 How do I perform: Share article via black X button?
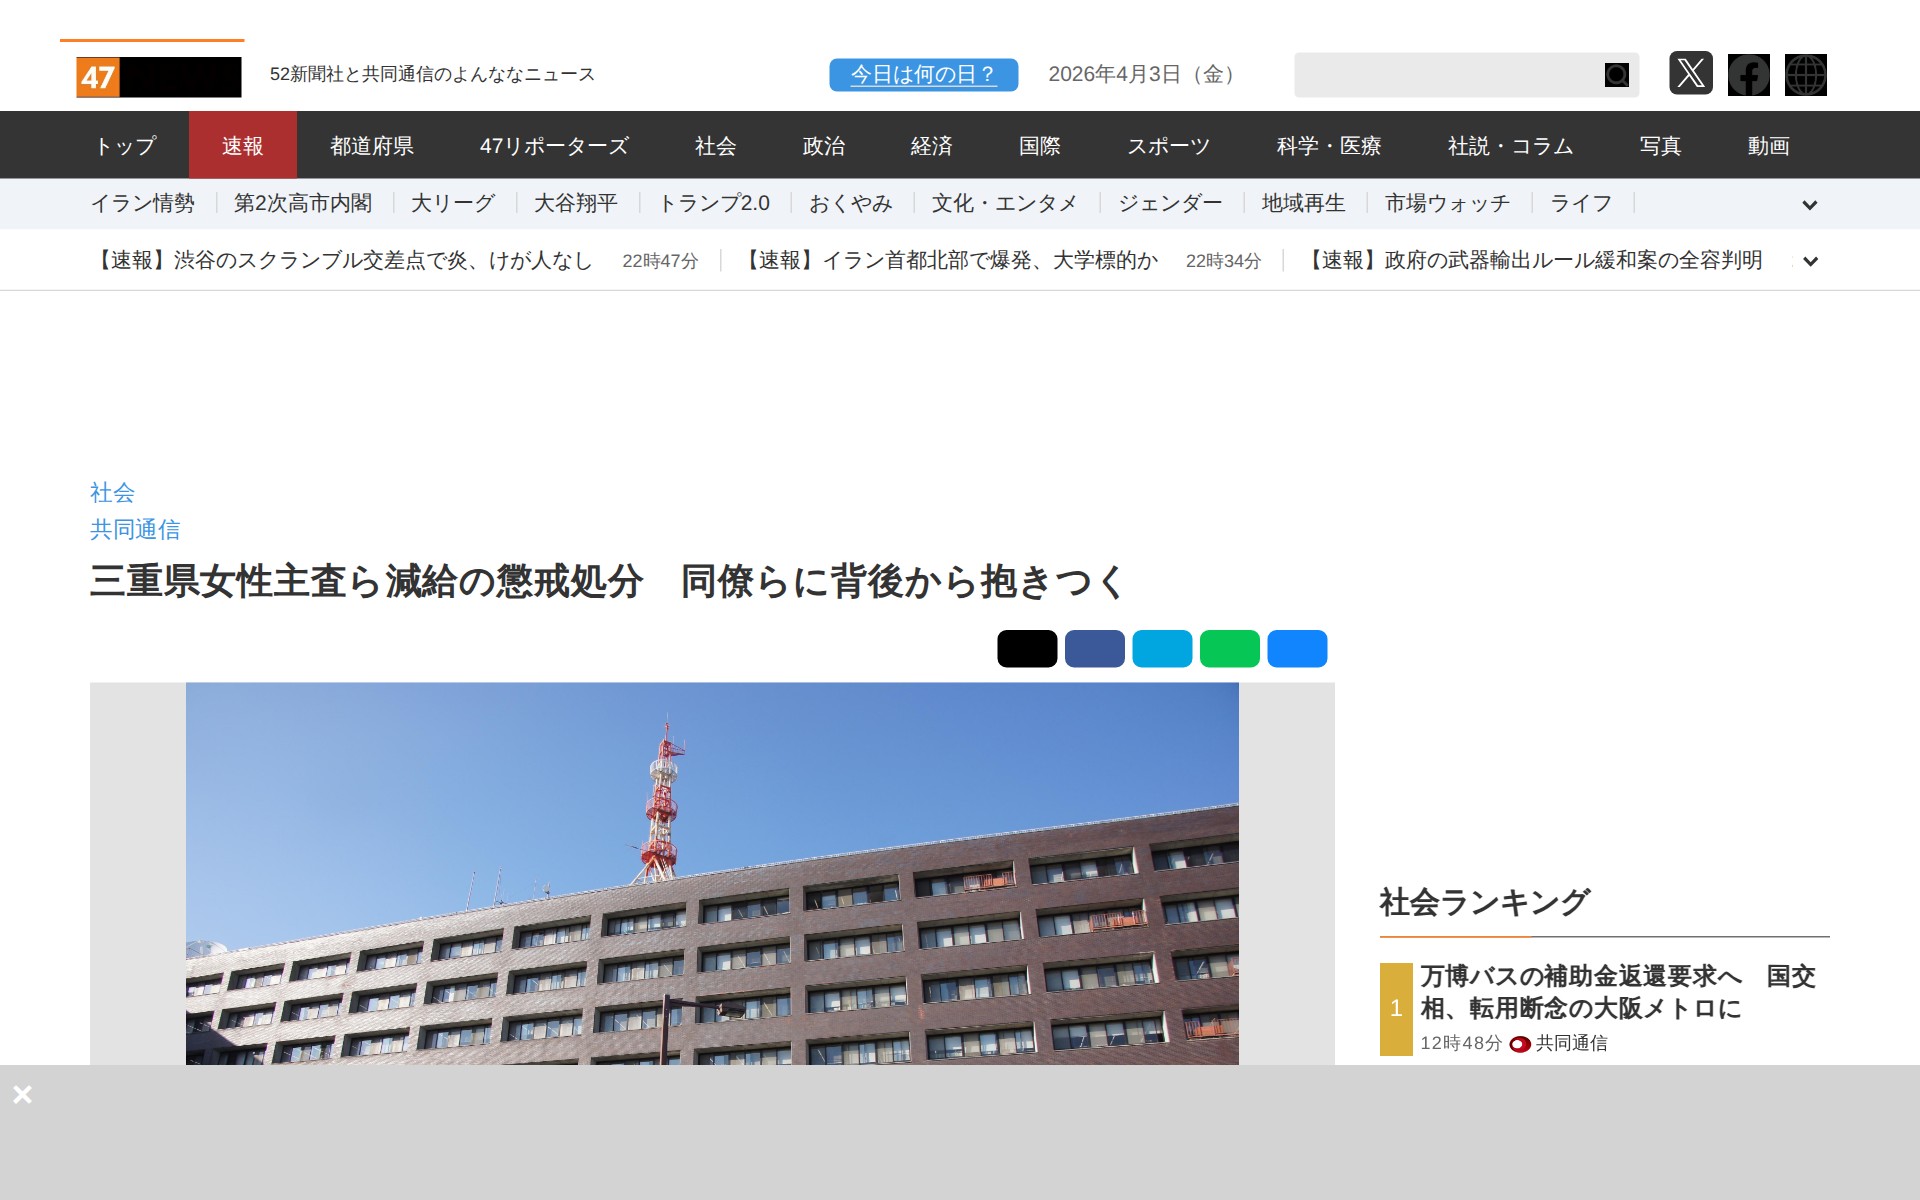click(x=1026, y=648)
